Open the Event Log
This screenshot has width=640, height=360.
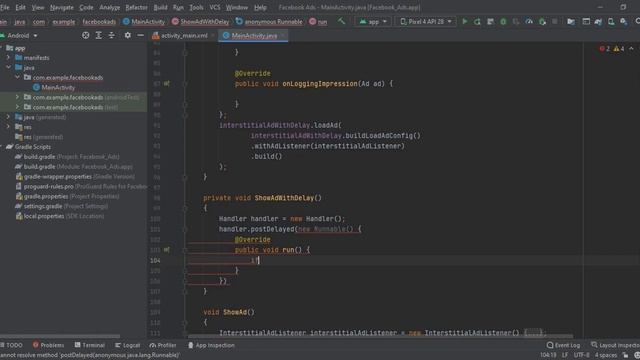[x=563, y=345]
